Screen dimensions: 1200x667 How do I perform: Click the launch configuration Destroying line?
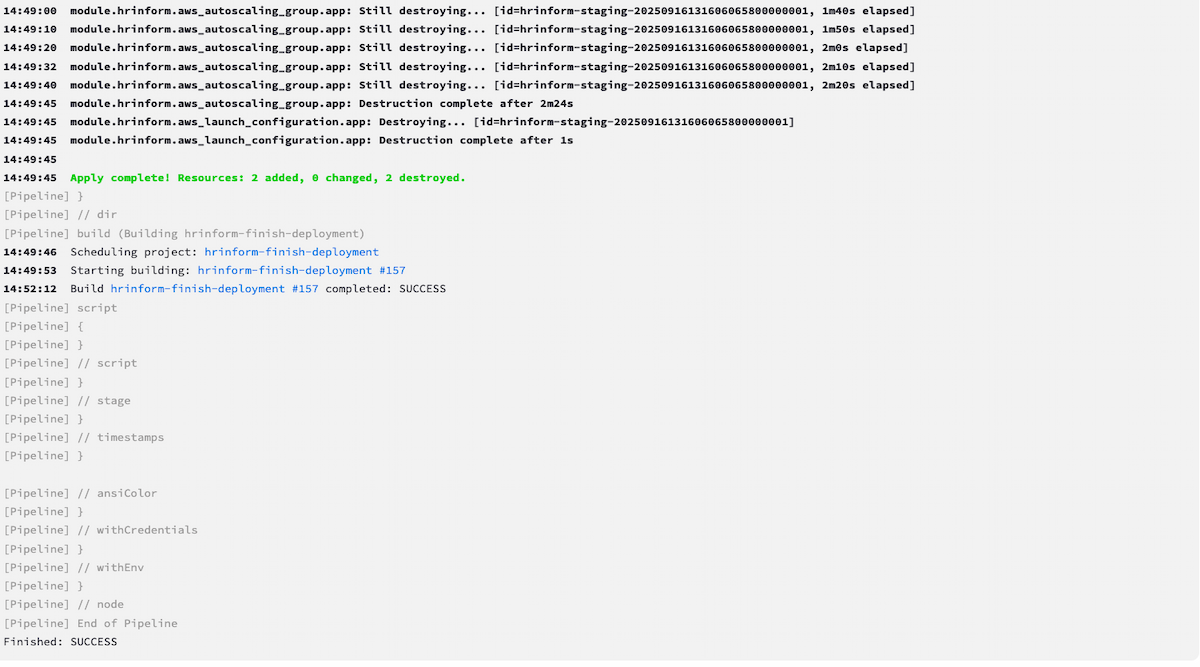point(431,122)
